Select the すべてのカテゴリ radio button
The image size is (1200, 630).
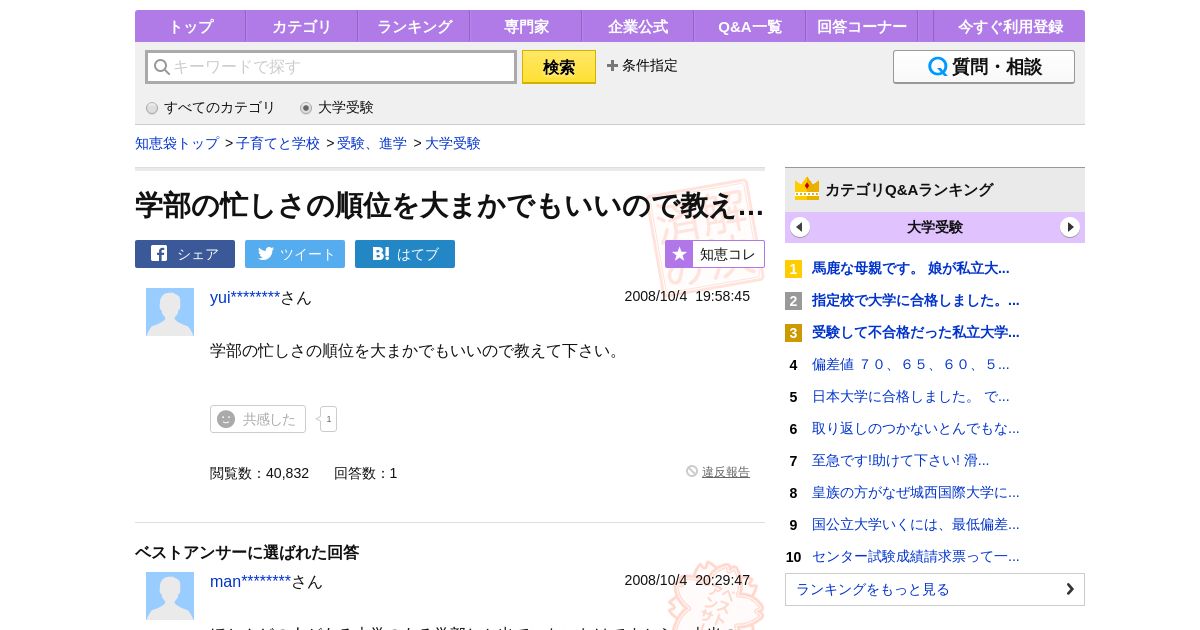(x=152, y=108)
